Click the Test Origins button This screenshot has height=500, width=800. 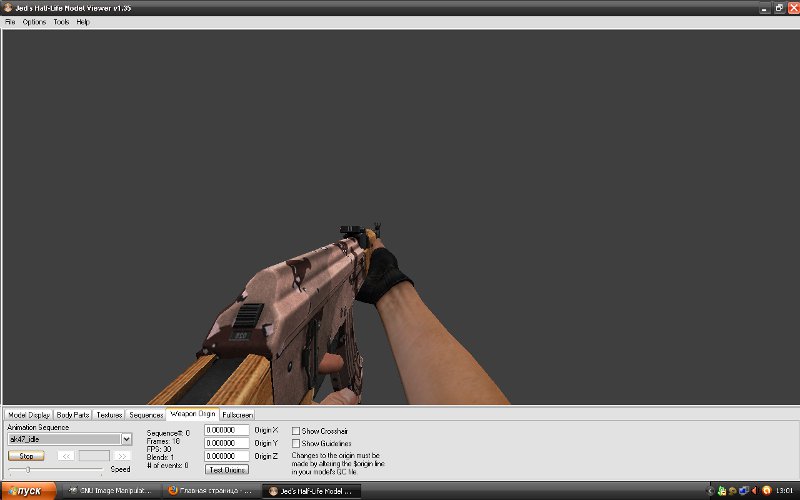pos(227,469)
